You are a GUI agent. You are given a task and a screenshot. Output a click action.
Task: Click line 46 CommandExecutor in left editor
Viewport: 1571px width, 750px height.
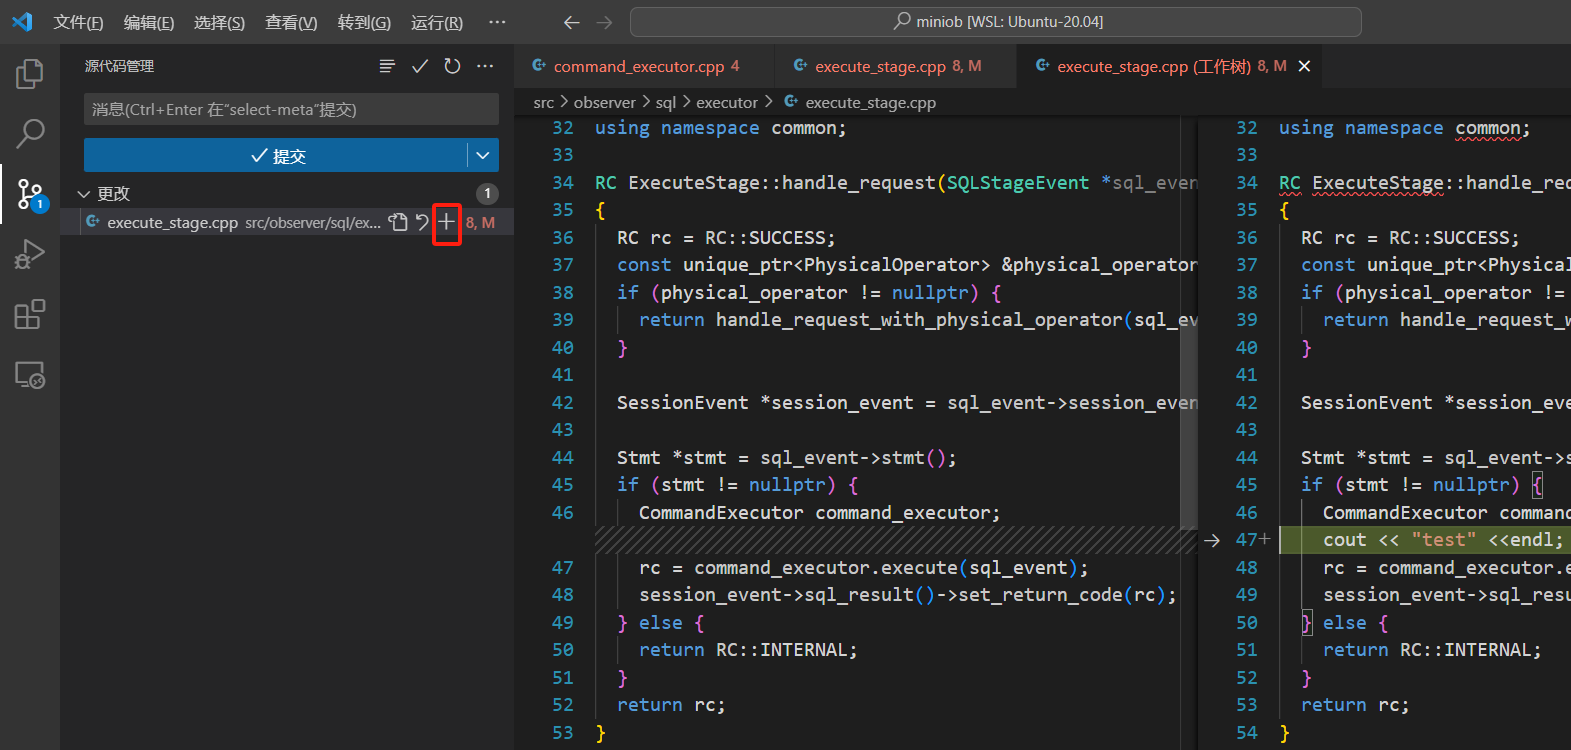[820, 513]
